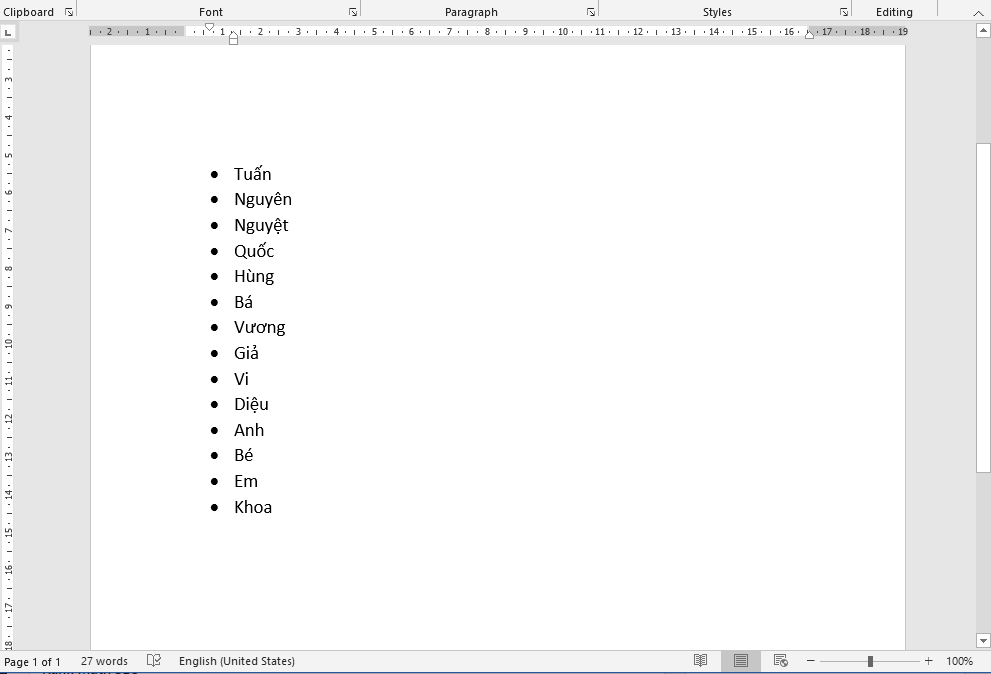Open the Font dialog launcher
991x674 pixels.
353,12
